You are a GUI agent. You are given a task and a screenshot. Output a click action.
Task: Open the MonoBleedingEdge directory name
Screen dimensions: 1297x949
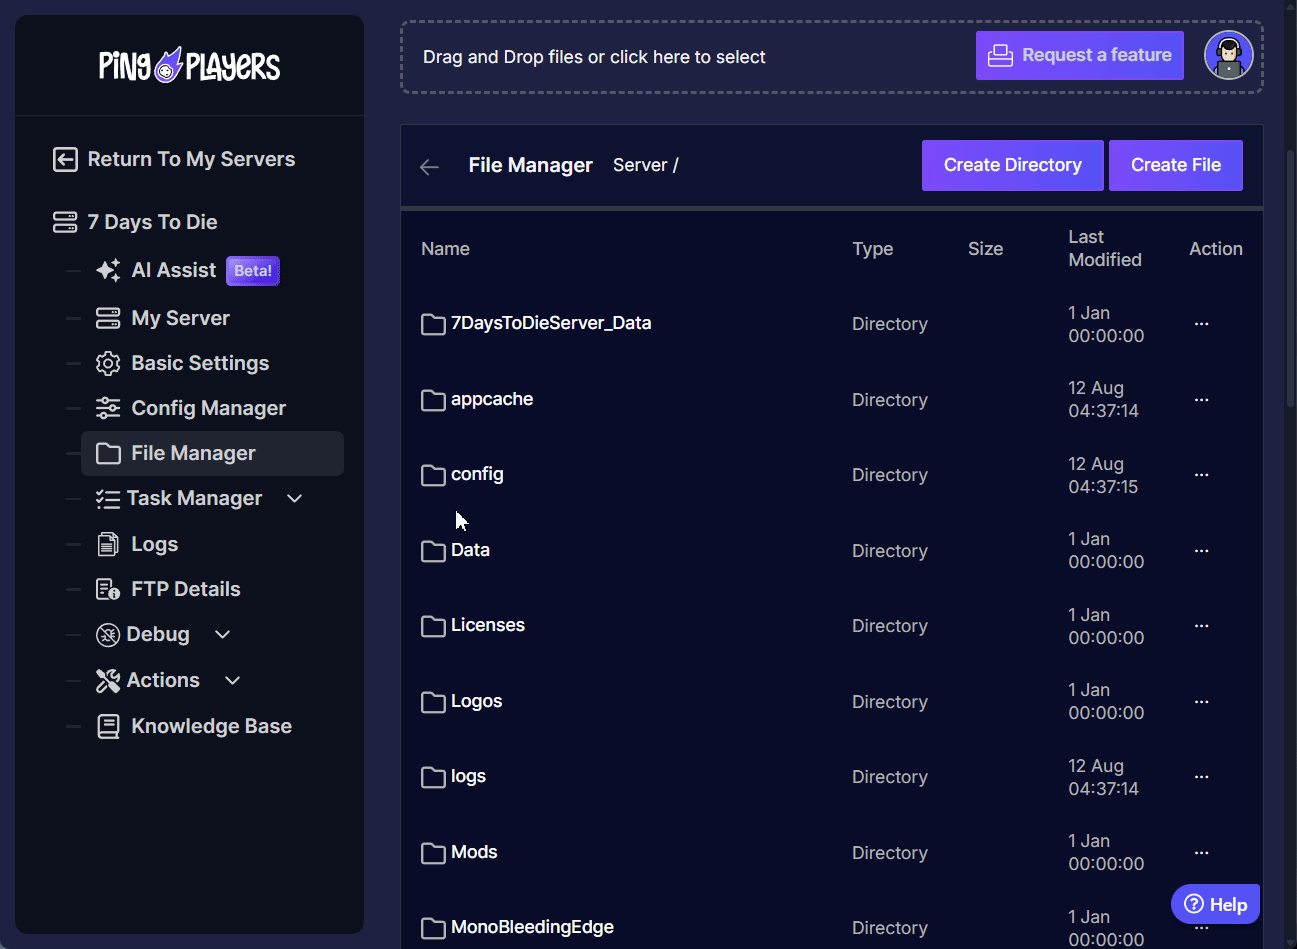tap(532, 927)
